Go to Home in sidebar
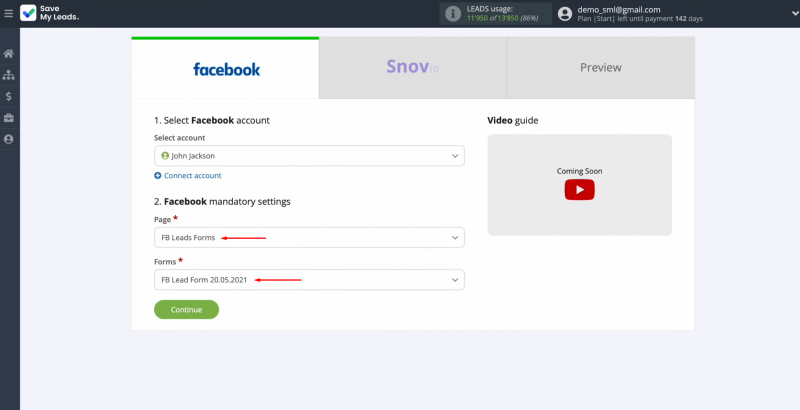Screen dimensions: 800x410 pyautogui.click(x=9, y=53)
